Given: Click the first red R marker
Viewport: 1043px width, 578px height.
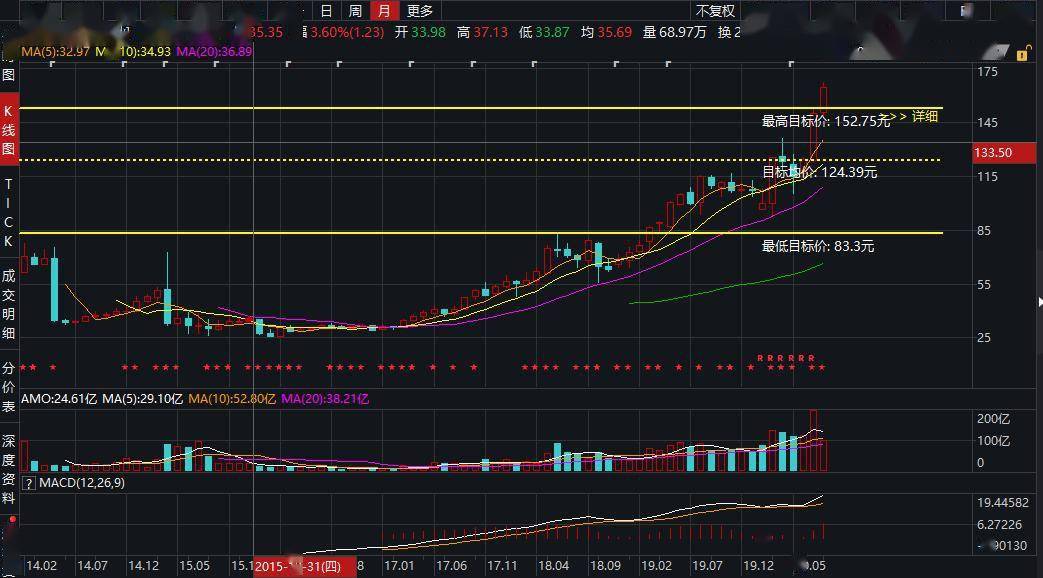Looking at the screenshot, I should [x=760, y=358].
